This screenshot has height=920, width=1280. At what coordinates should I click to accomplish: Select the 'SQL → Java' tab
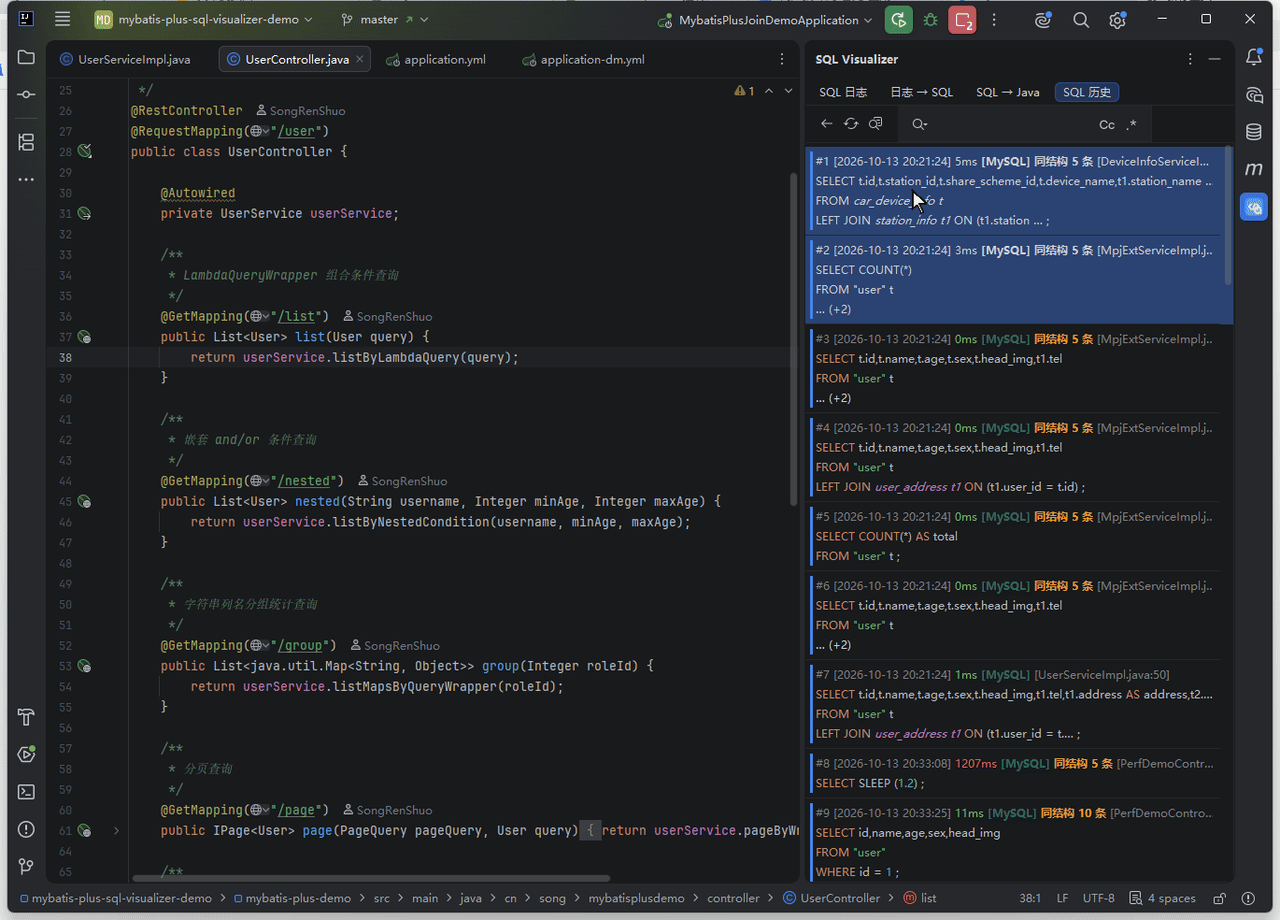(1008, 92)
